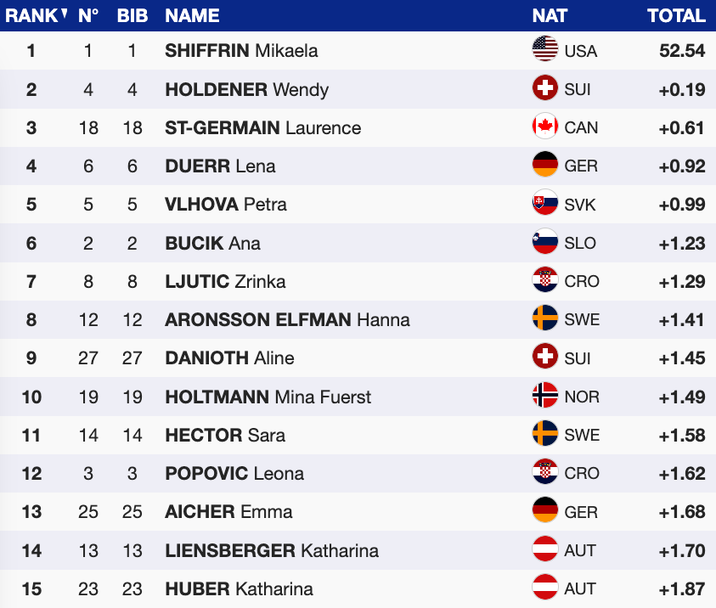The width and height of the screenshot is (716, 608).
Task: Click the Sweden flag beside Aronsson Elfman
Action: [x=545, y=319]
